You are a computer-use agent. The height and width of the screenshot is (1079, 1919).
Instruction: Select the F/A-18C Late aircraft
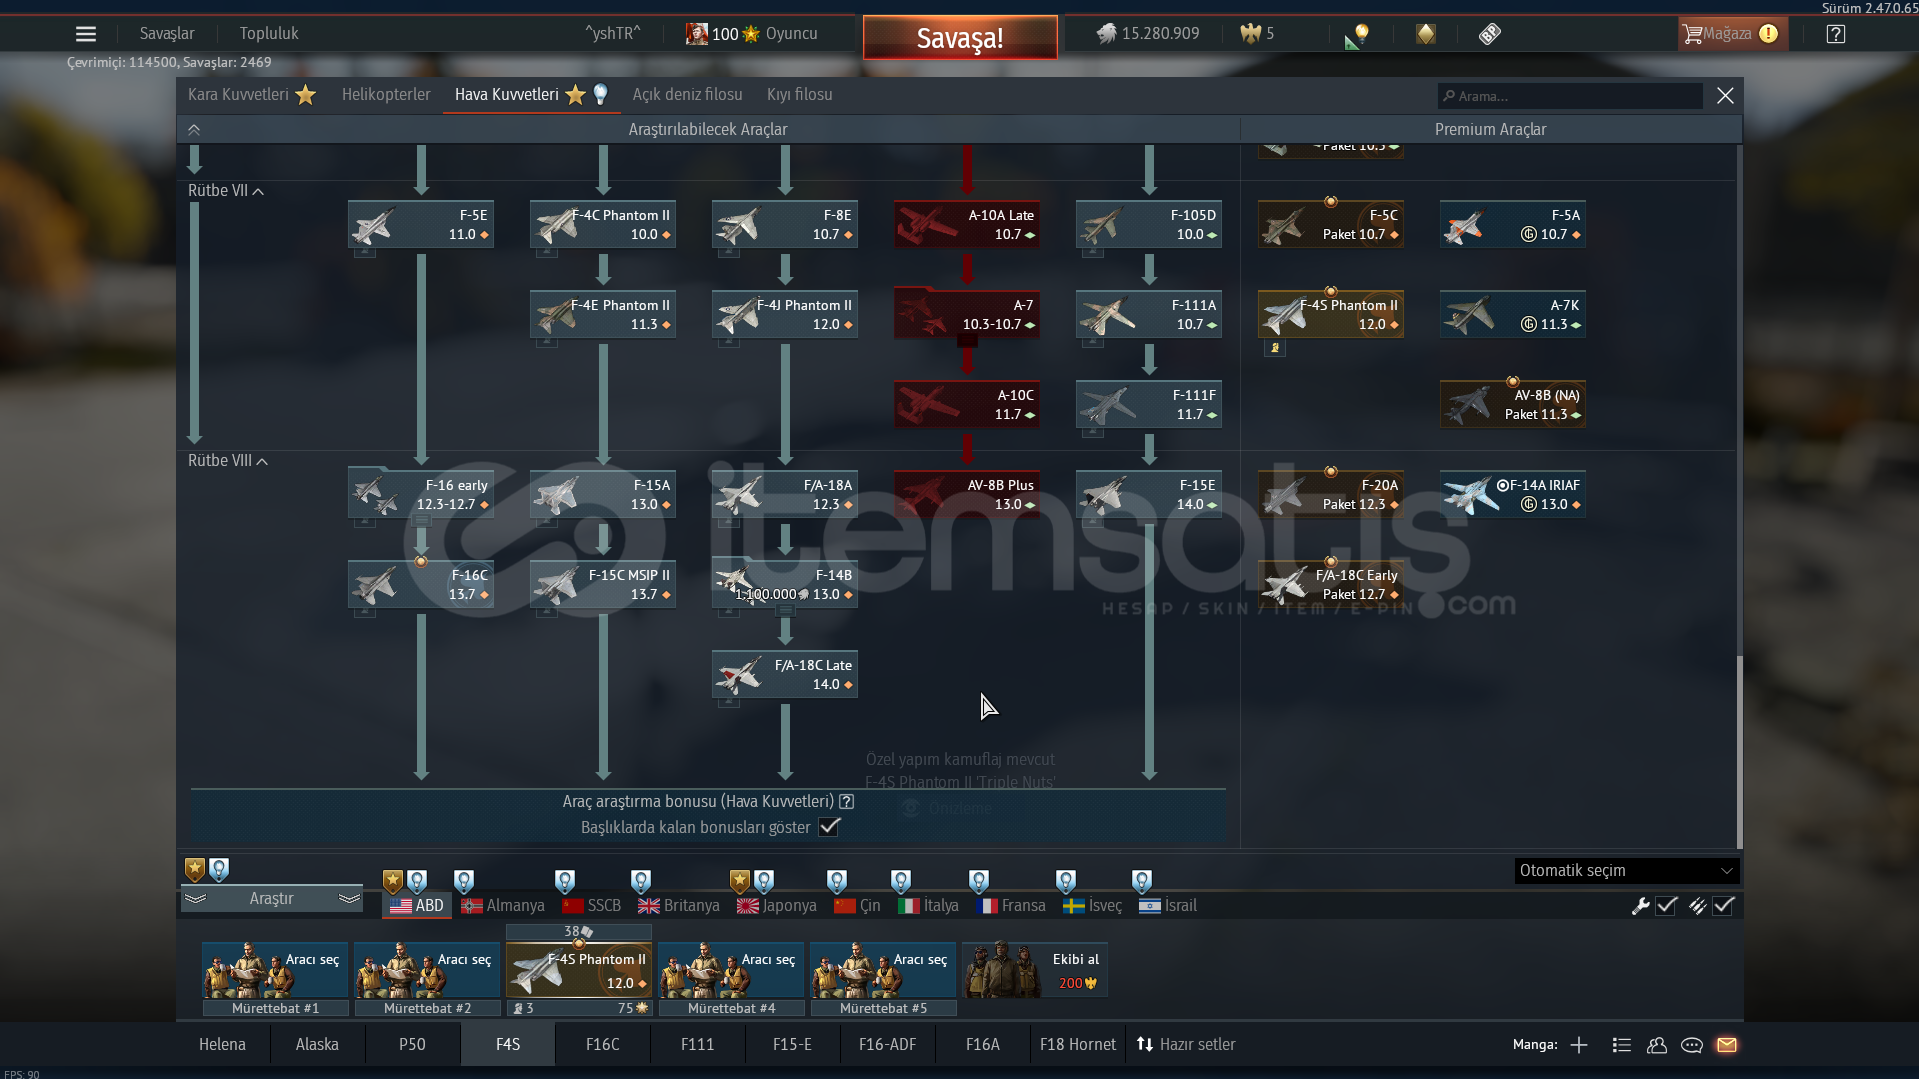[x=785, y=674]
